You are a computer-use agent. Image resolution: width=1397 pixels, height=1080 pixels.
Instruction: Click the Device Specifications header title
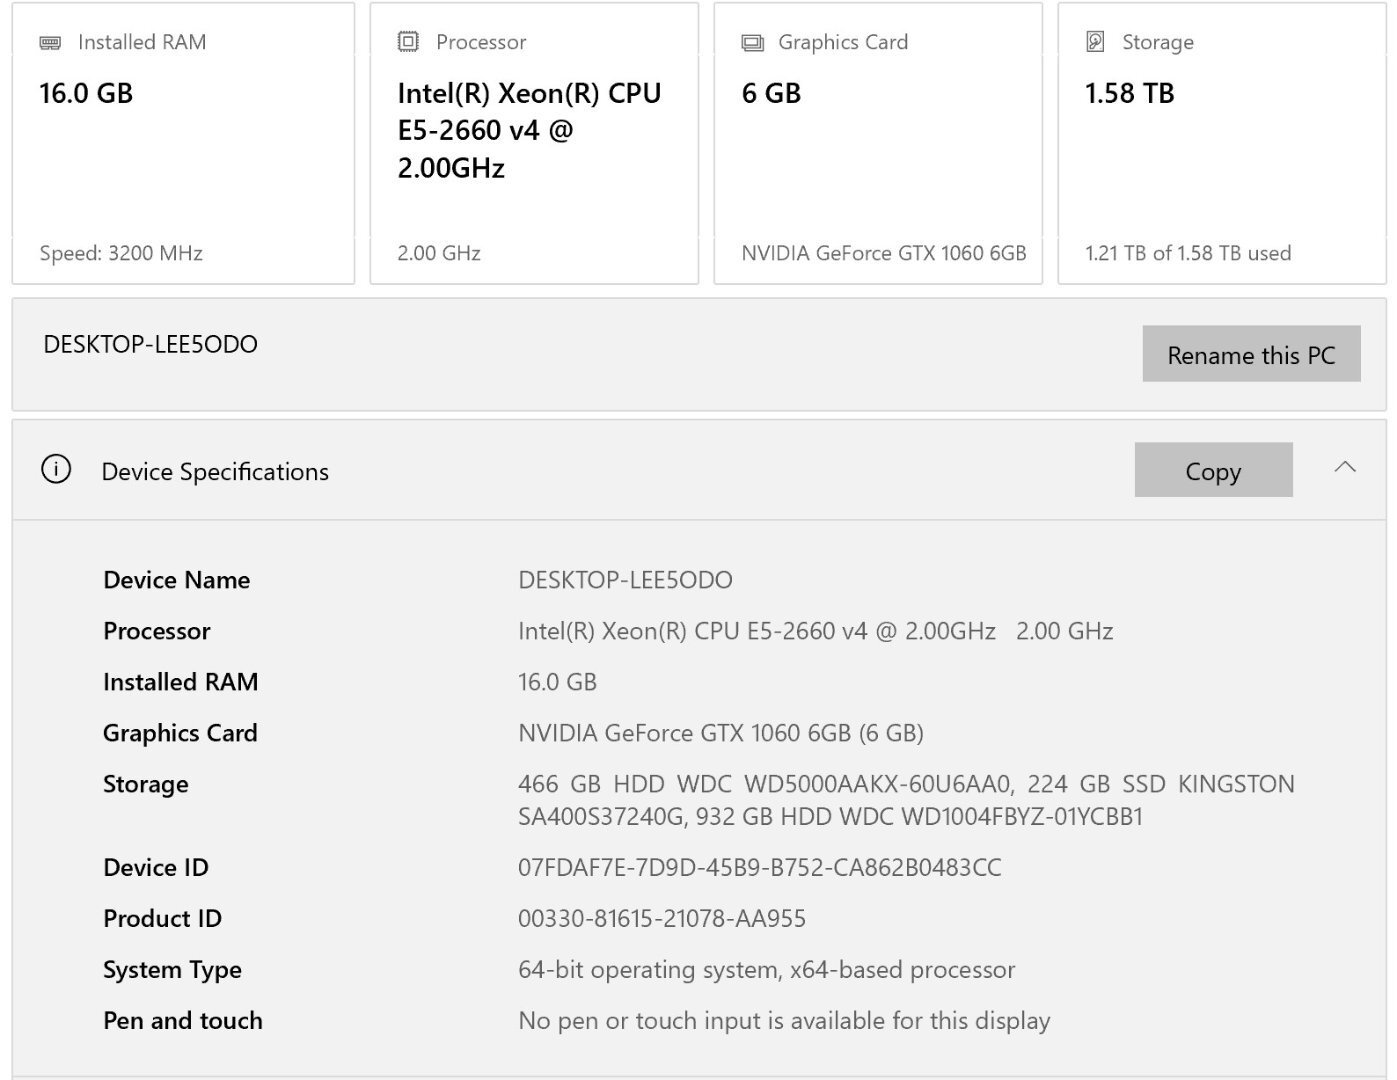click(215, 472)
